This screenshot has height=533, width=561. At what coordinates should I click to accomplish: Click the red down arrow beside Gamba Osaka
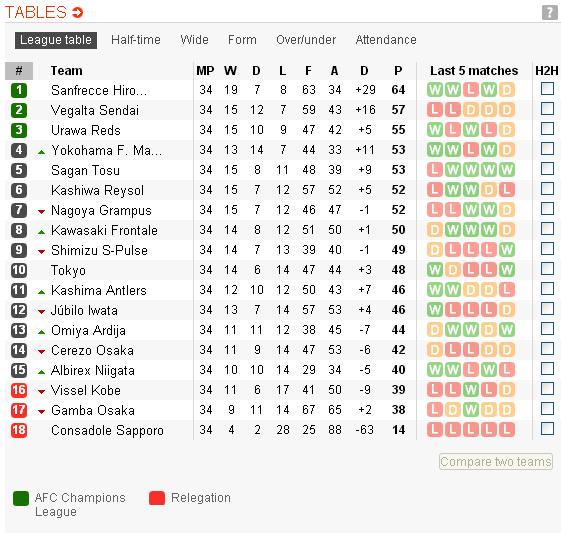(42, 412)
